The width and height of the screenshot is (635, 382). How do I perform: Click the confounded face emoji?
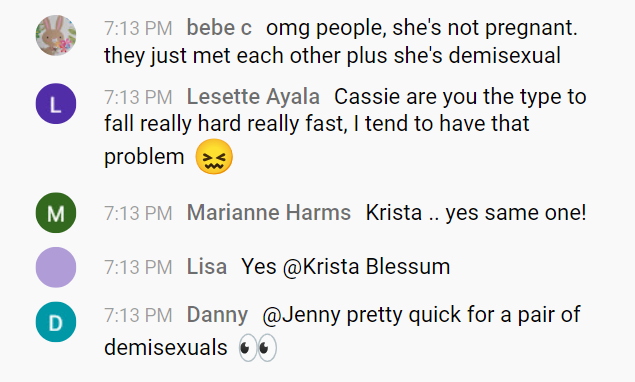point(214,157)
